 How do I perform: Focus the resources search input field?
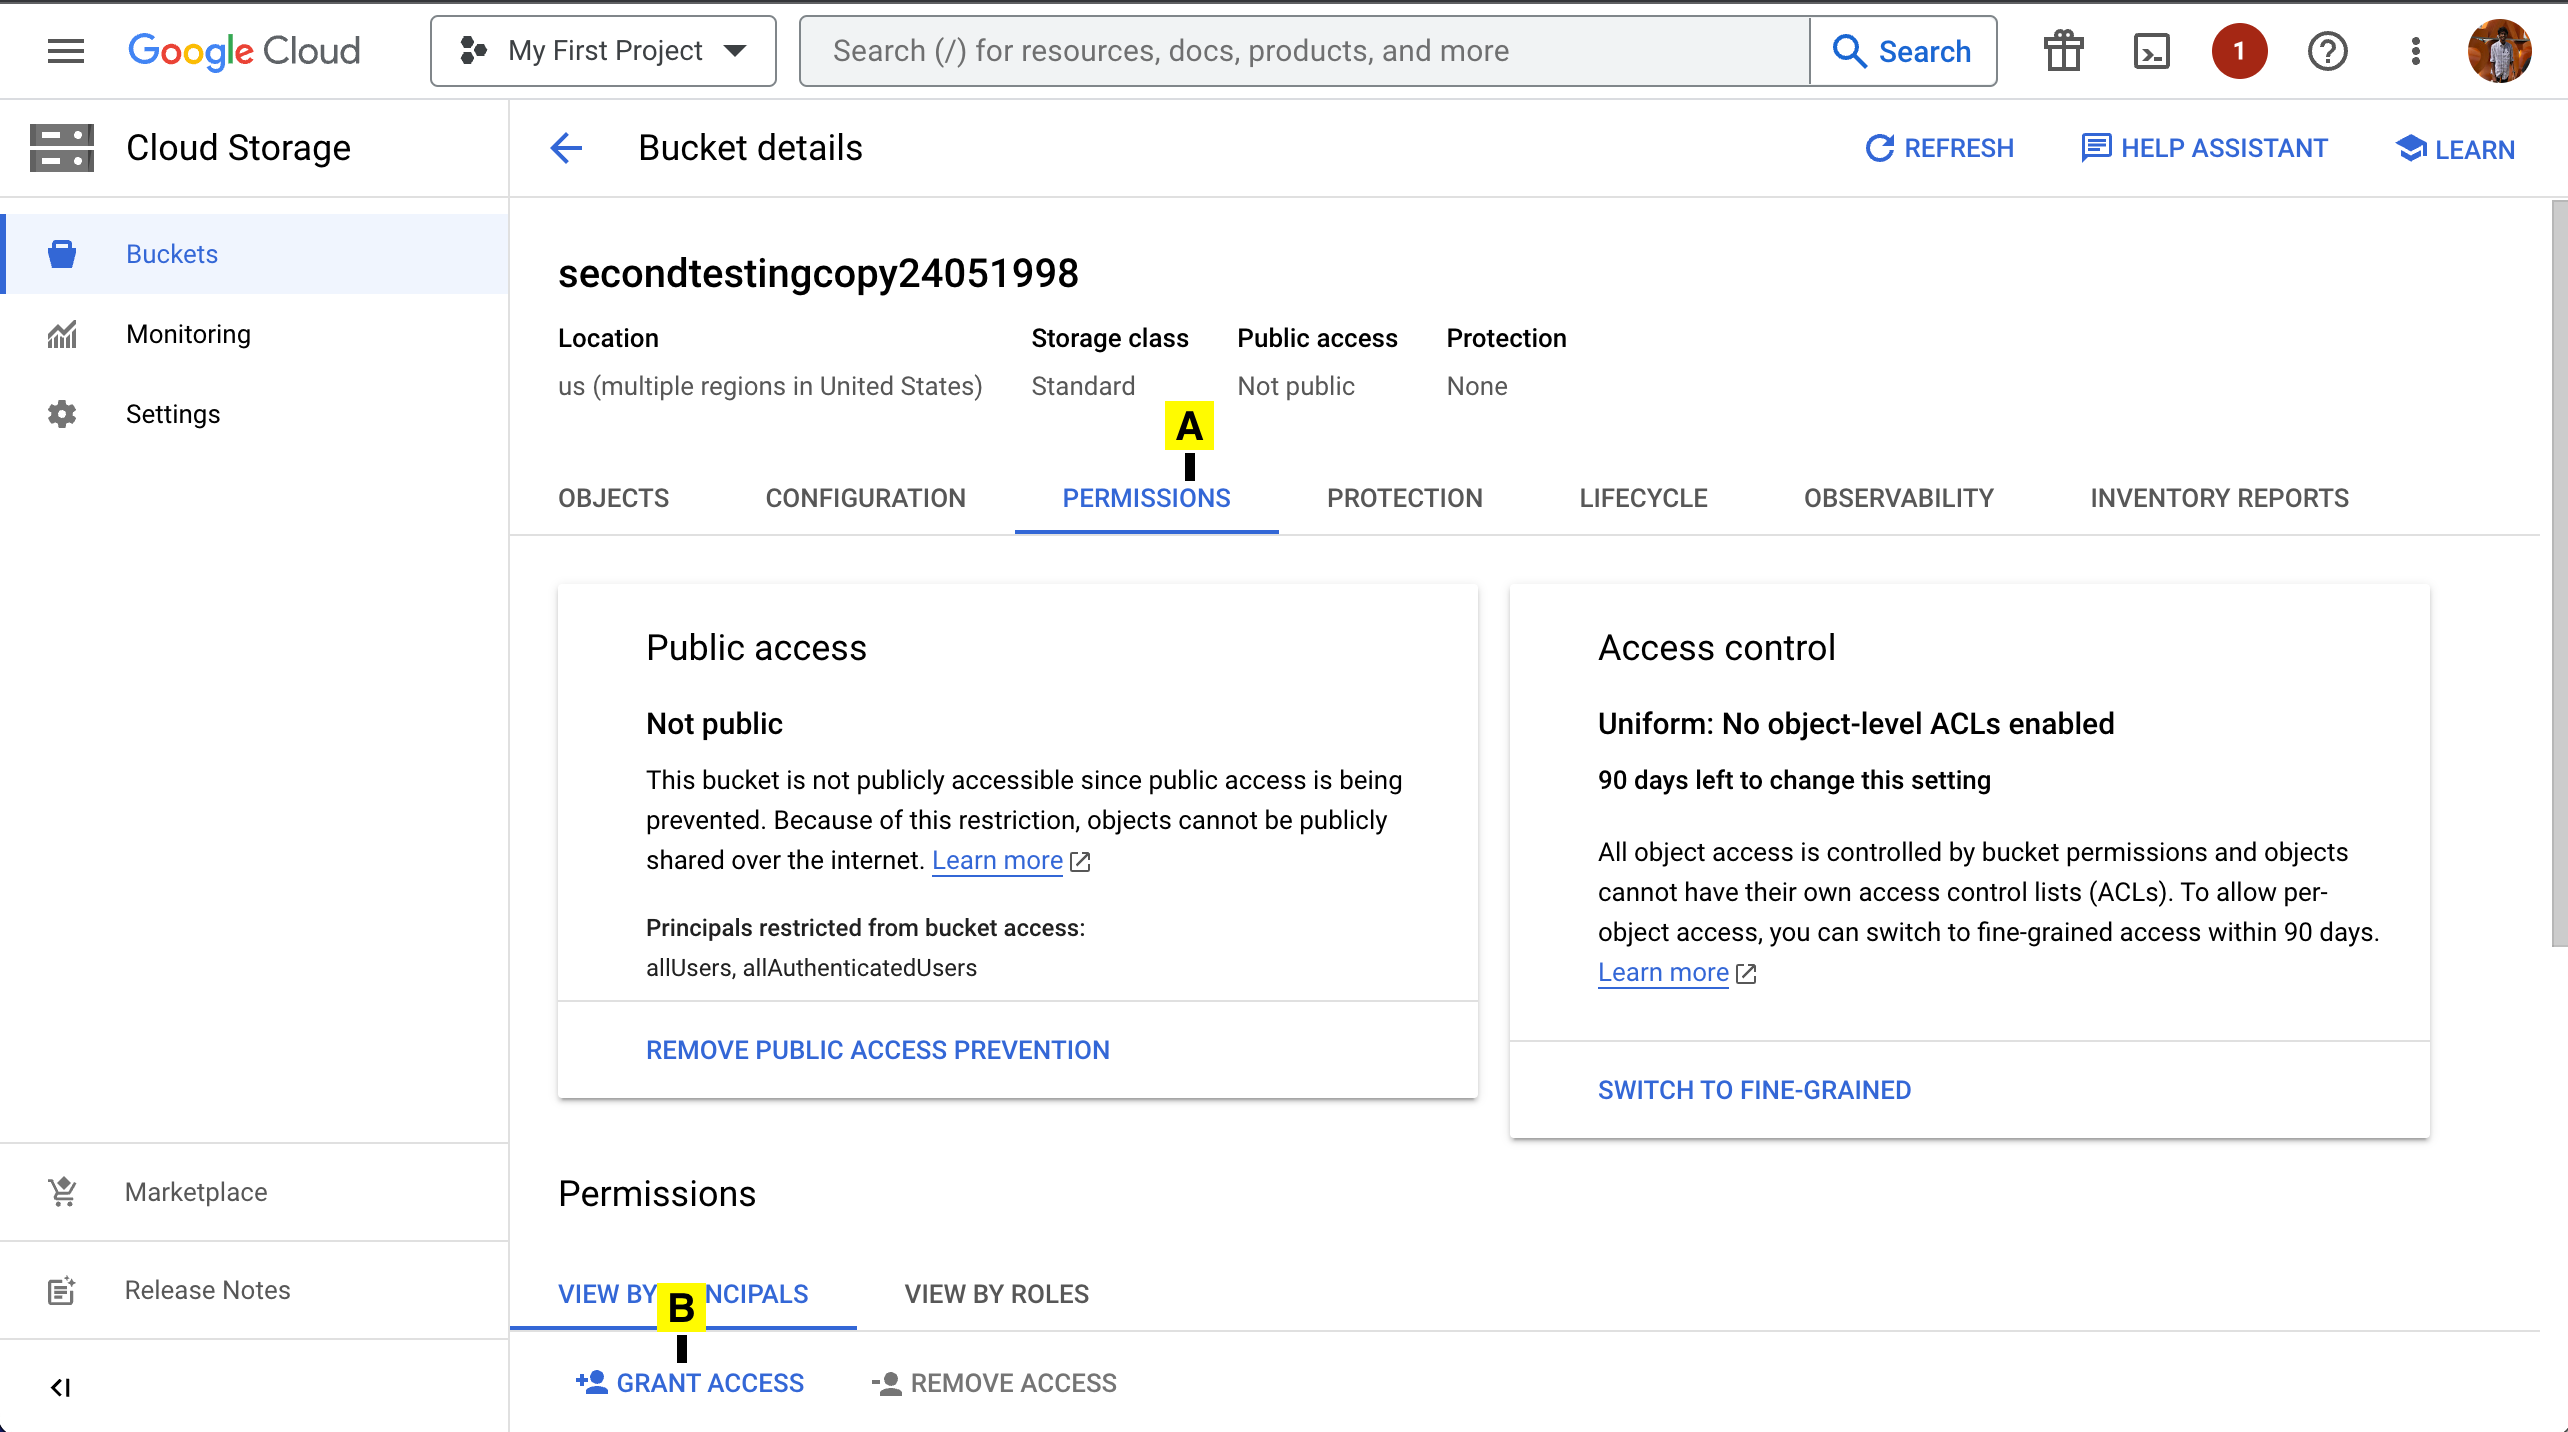(x=1300, y=51)
